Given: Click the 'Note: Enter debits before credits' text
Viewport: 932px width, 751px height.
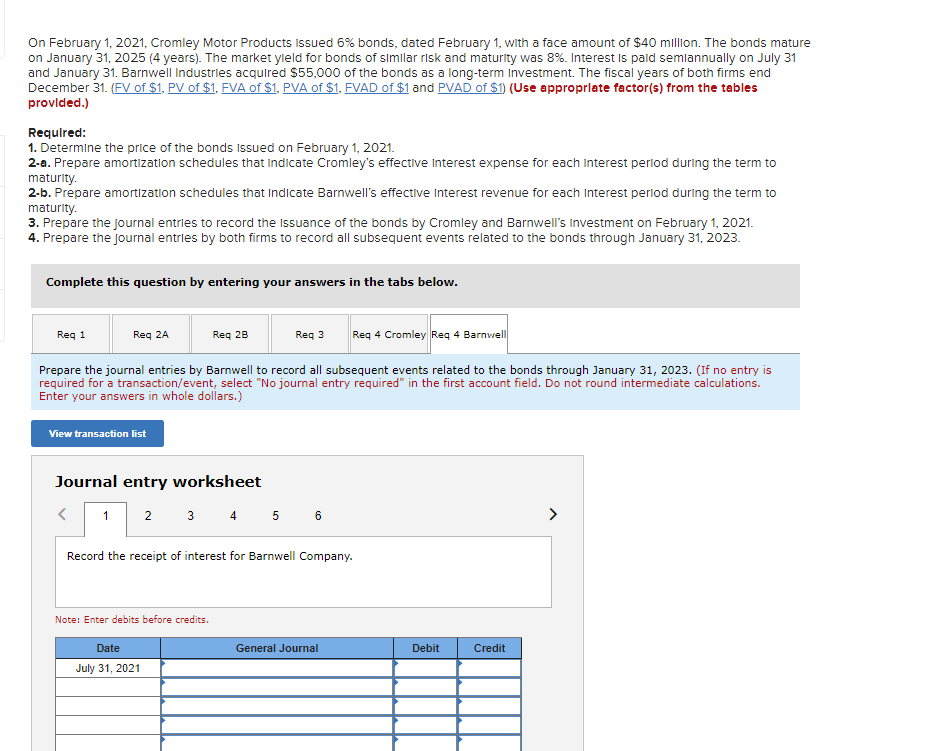Looking at the screenshot, I should point(132,620).
